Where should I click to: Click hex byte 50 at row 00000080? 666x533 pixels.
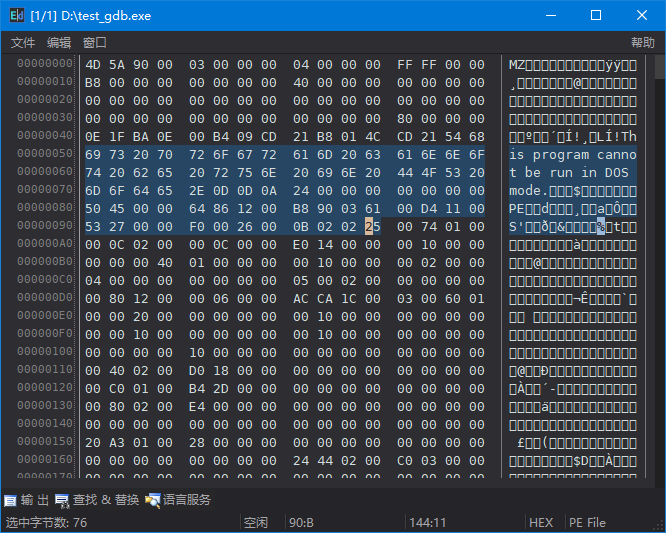93,209
